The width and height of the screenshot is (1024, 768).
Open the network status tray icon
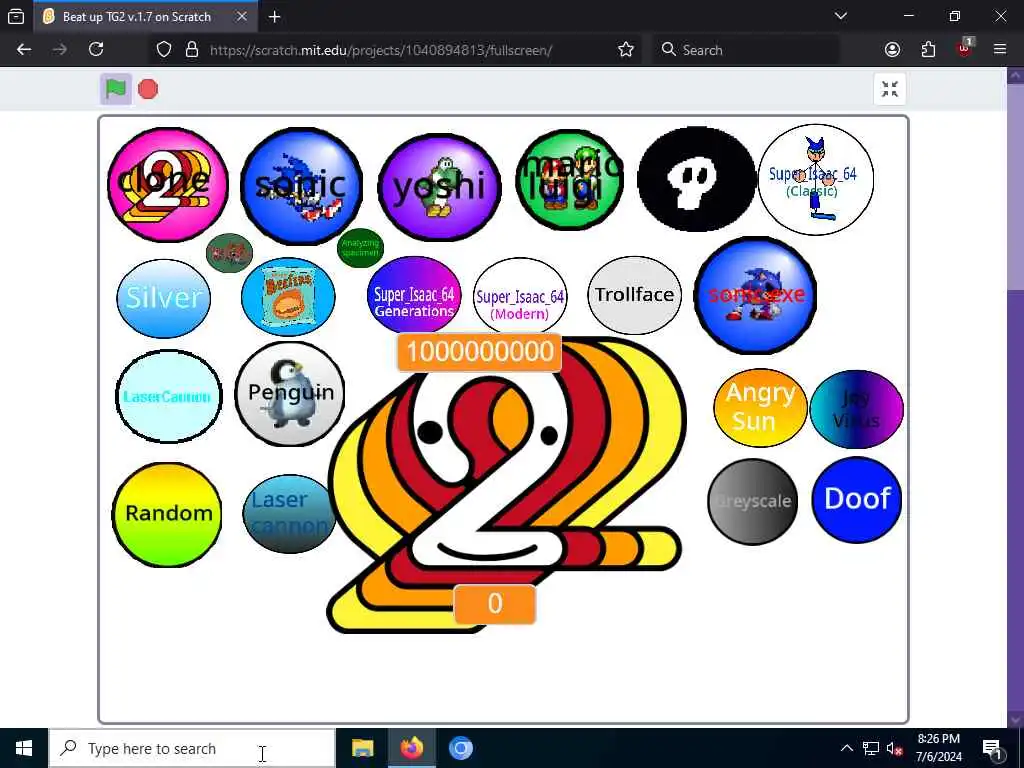(x=871, y=748)
